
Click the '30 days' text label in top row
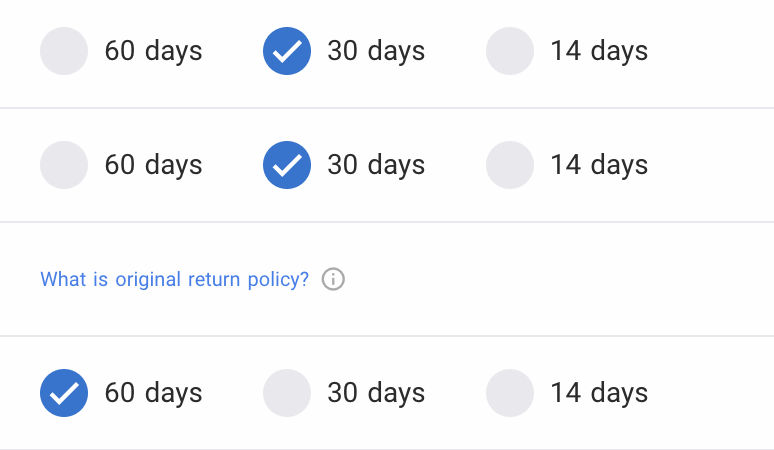pyautogui.click(x=376, y=51)
